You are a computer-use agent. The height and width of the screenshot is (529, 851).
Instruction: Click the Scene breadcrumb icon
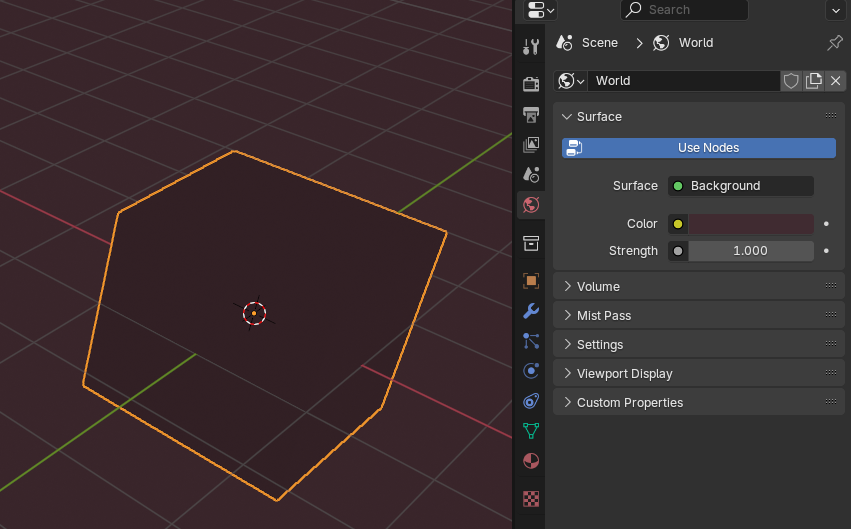point(564,42)
